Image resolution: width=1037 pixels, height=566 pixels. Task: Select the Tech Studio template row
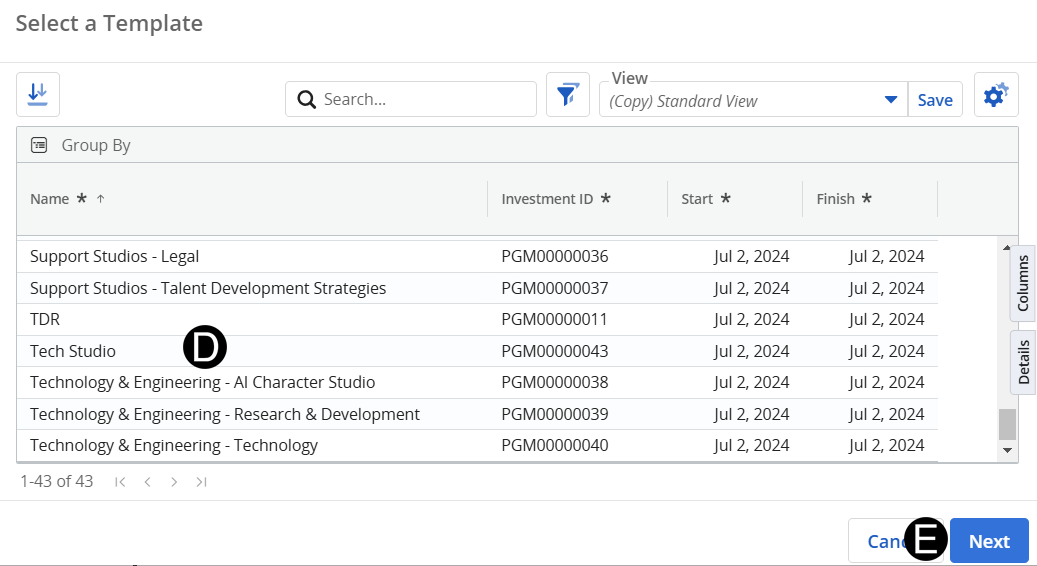[x=73, y=351]
